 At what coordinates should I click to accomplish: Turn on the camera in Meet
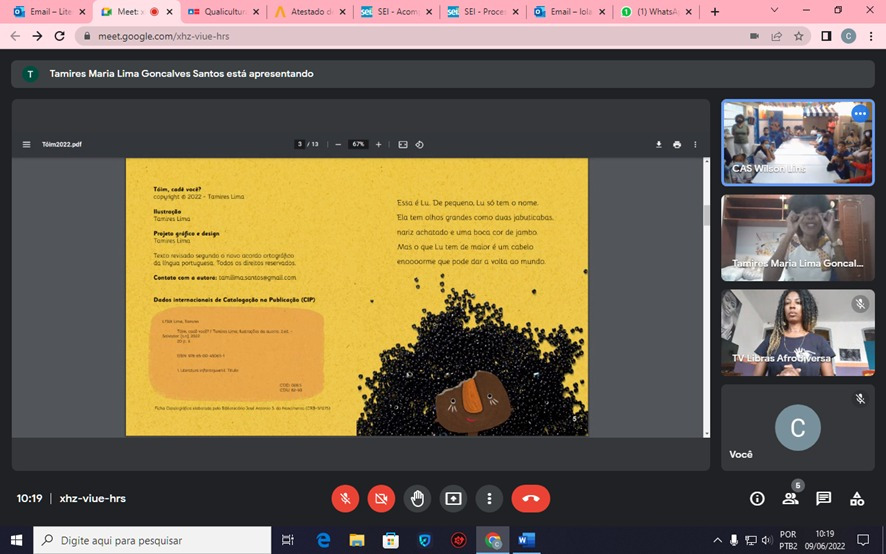381,499
